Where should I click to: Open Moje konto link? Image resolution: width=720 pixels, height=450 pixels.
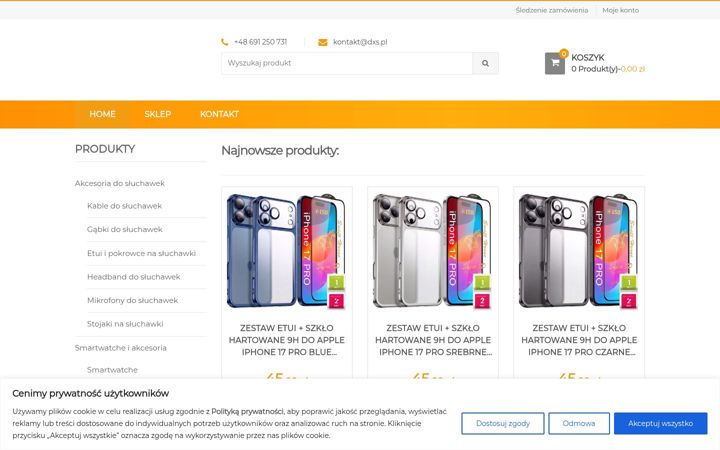coord(620,10)
